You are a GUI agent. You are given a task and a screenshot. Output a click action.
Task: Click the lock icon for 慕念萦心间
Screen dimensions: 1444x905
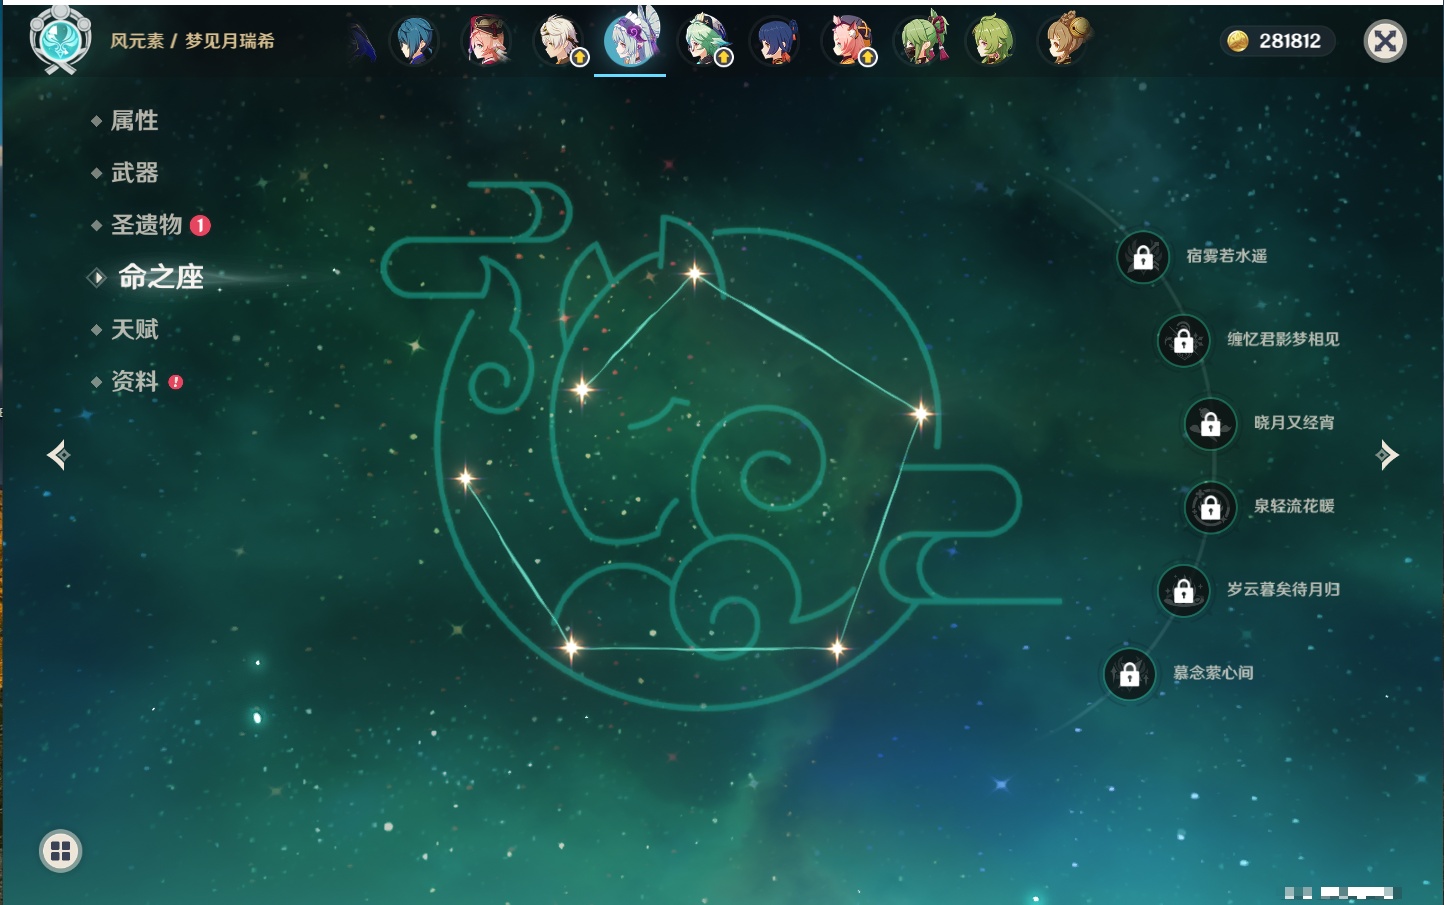1130,674
